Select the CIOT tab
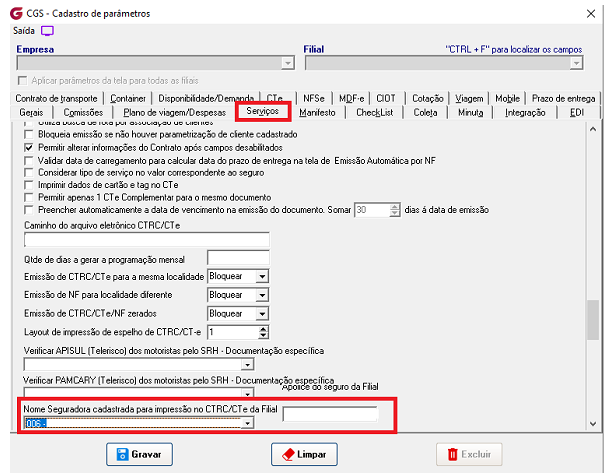The width and height of the screenshot is (605, 473). click(386, 99)
